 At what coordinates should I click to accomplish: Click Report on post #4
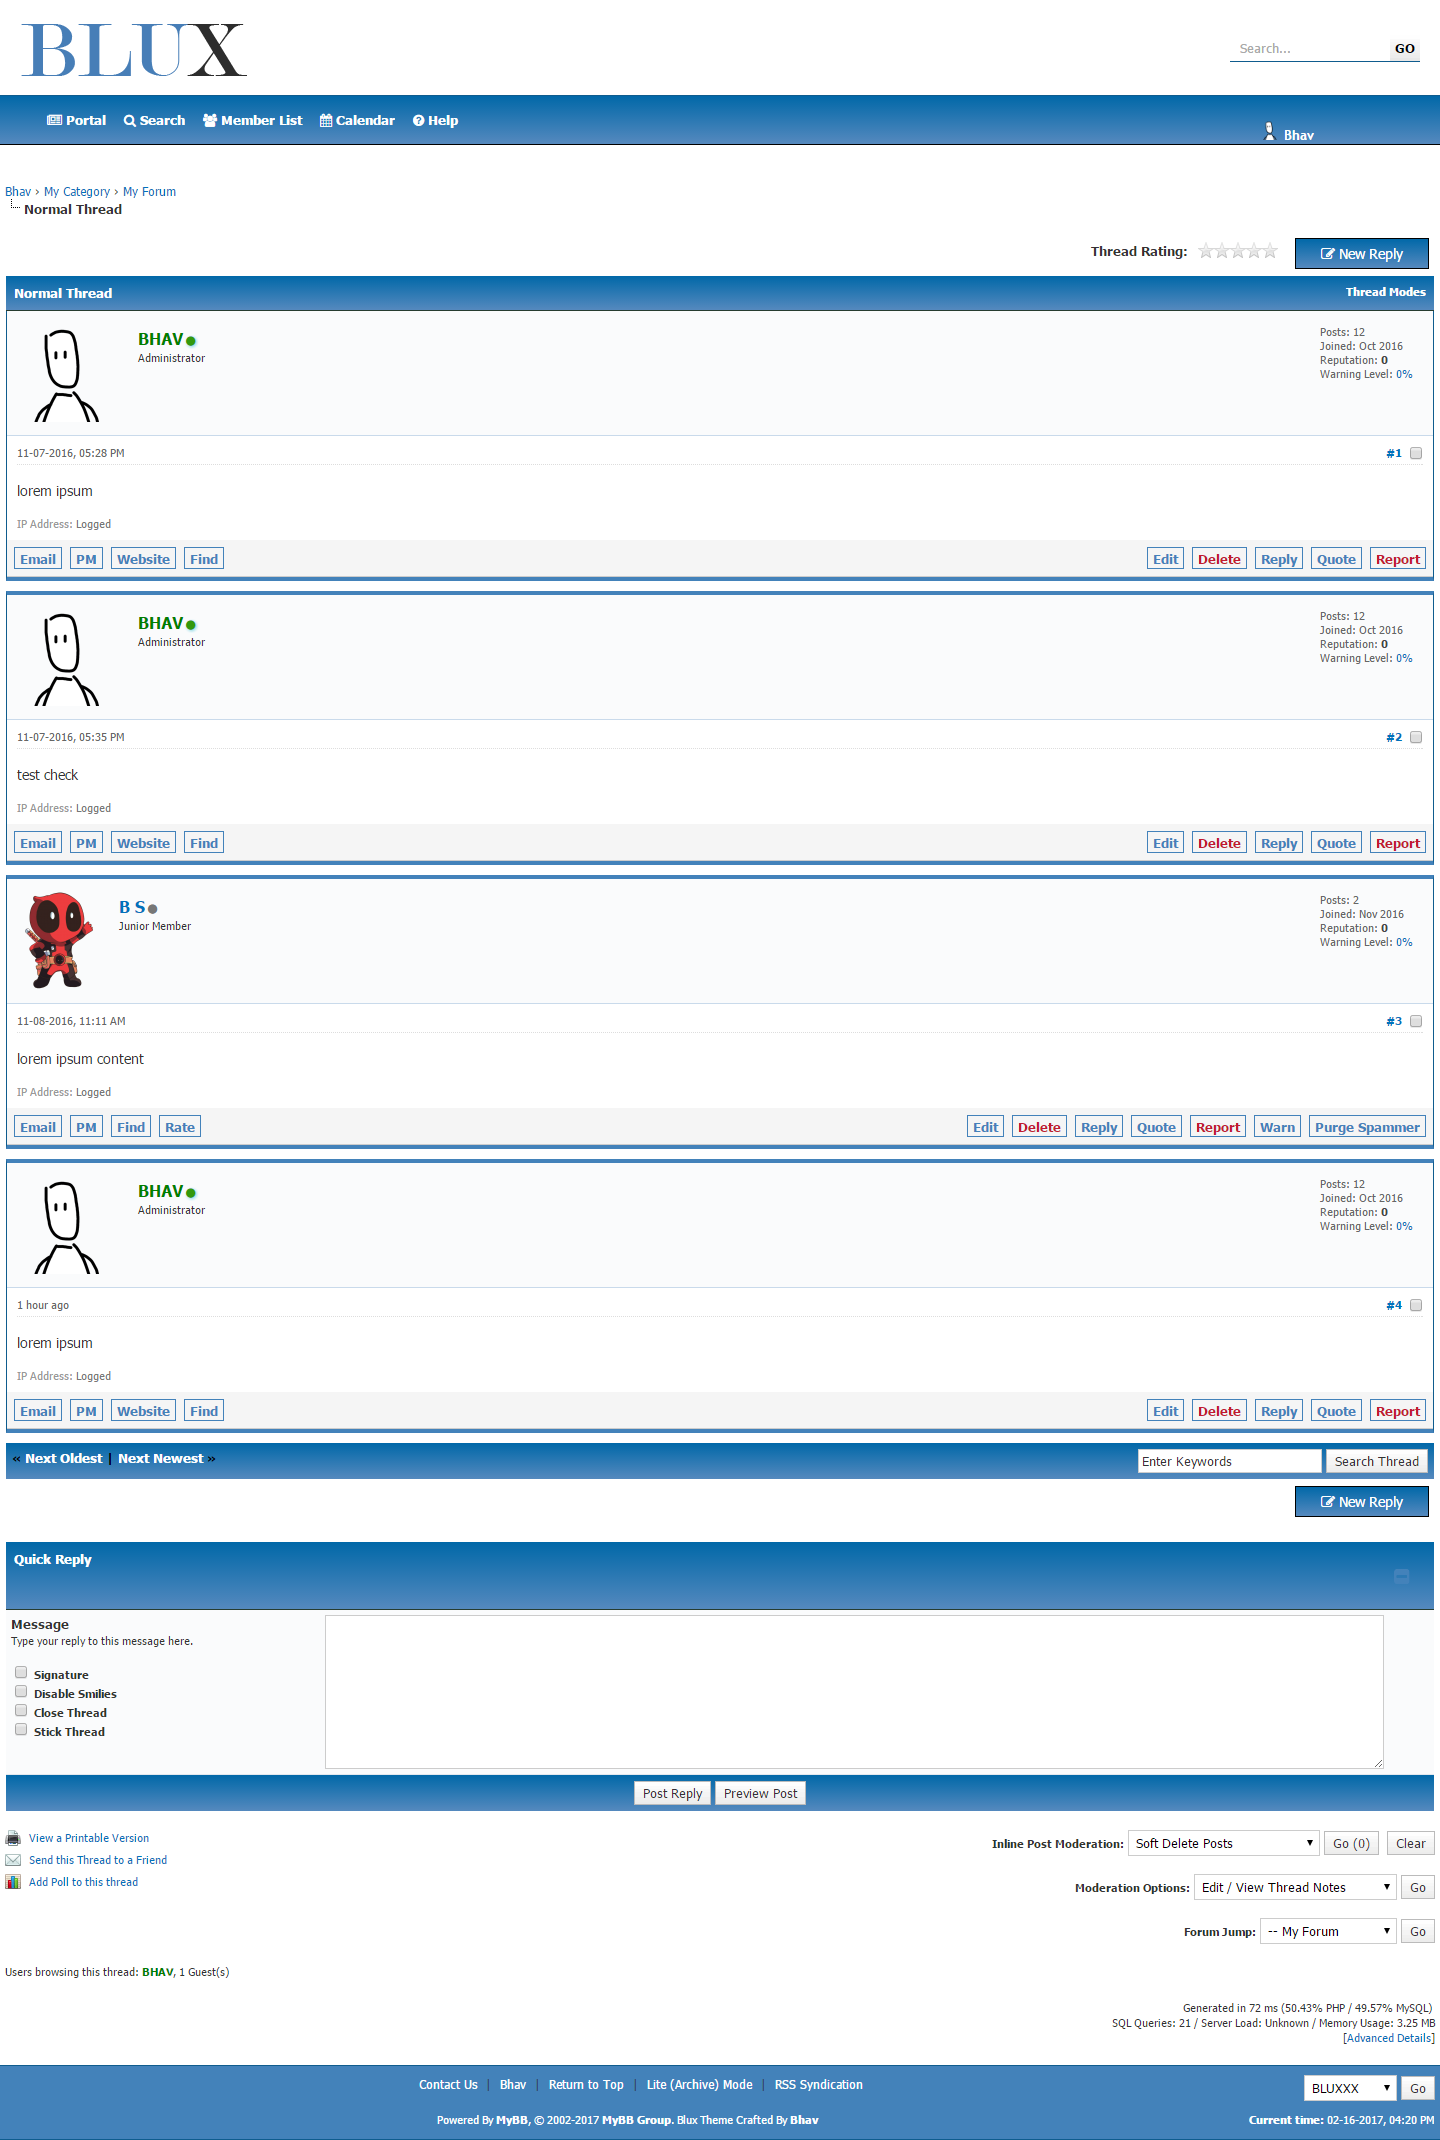pyautogui.click(x=1397, y=1411)
